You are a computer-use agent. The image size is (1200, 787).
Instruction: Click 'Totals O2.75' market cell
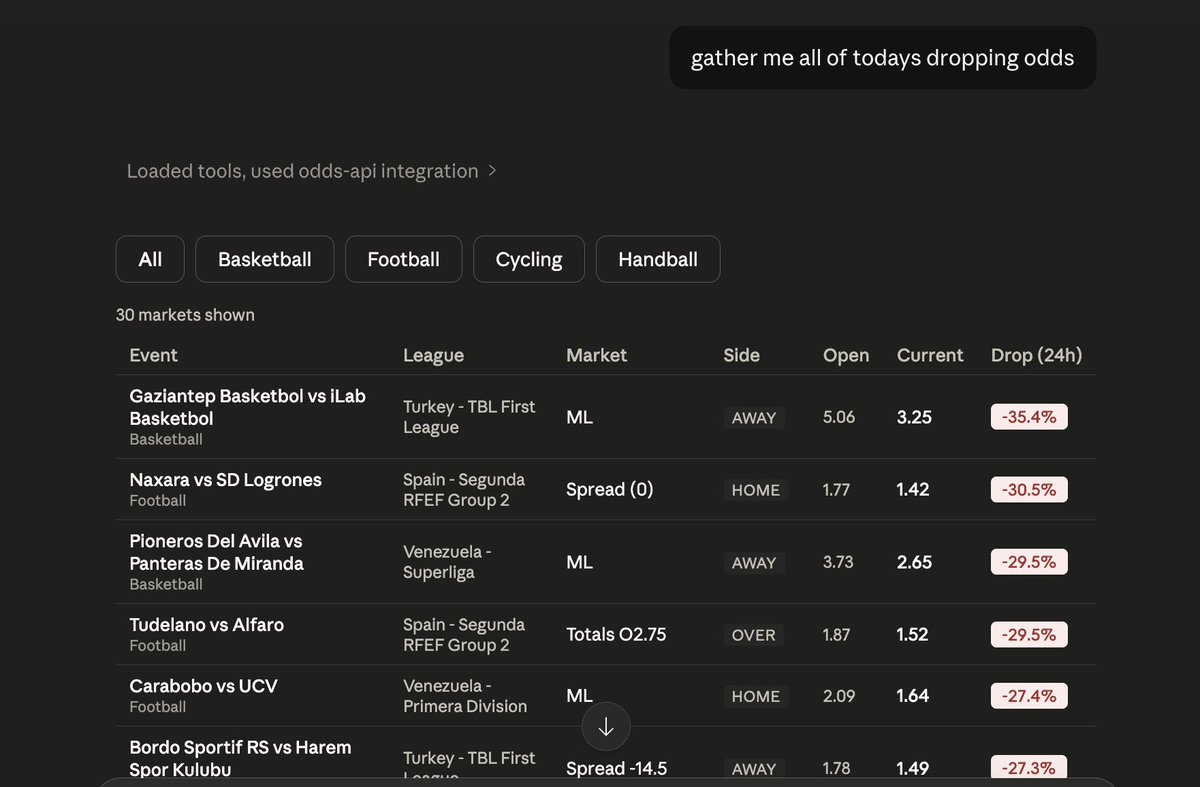(x=616, y=634)
